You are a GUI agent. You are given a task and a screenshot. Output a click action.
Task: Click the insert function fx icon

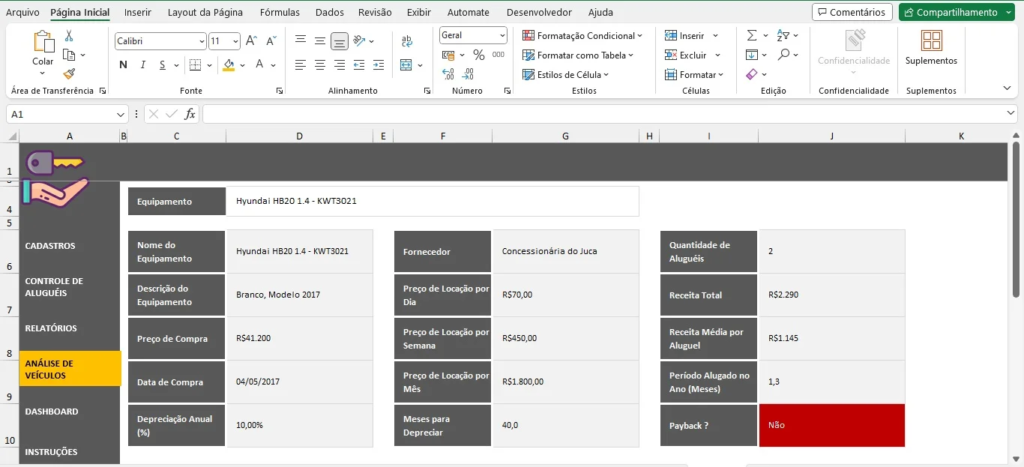190,114
